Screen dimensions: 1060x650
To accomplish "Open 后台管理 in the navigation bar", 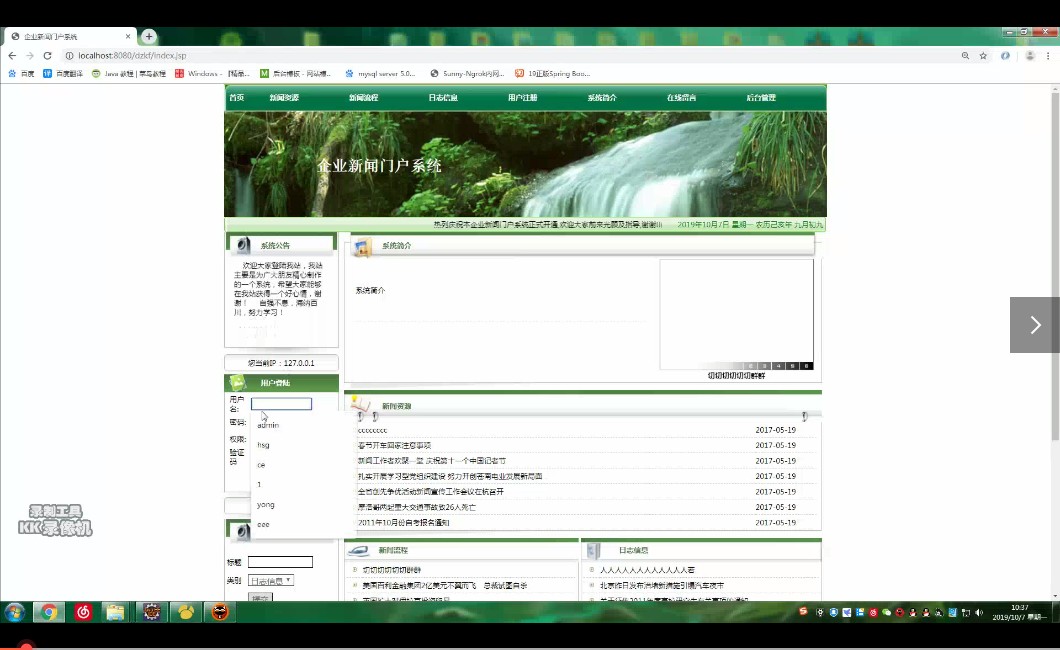I will 761,98.
